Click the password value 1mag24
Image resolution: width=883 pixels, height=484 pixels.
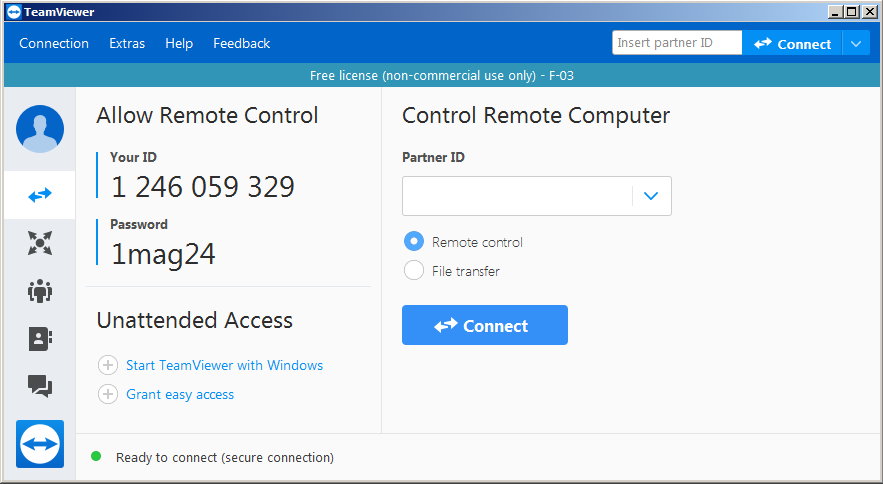coord(163,254)
